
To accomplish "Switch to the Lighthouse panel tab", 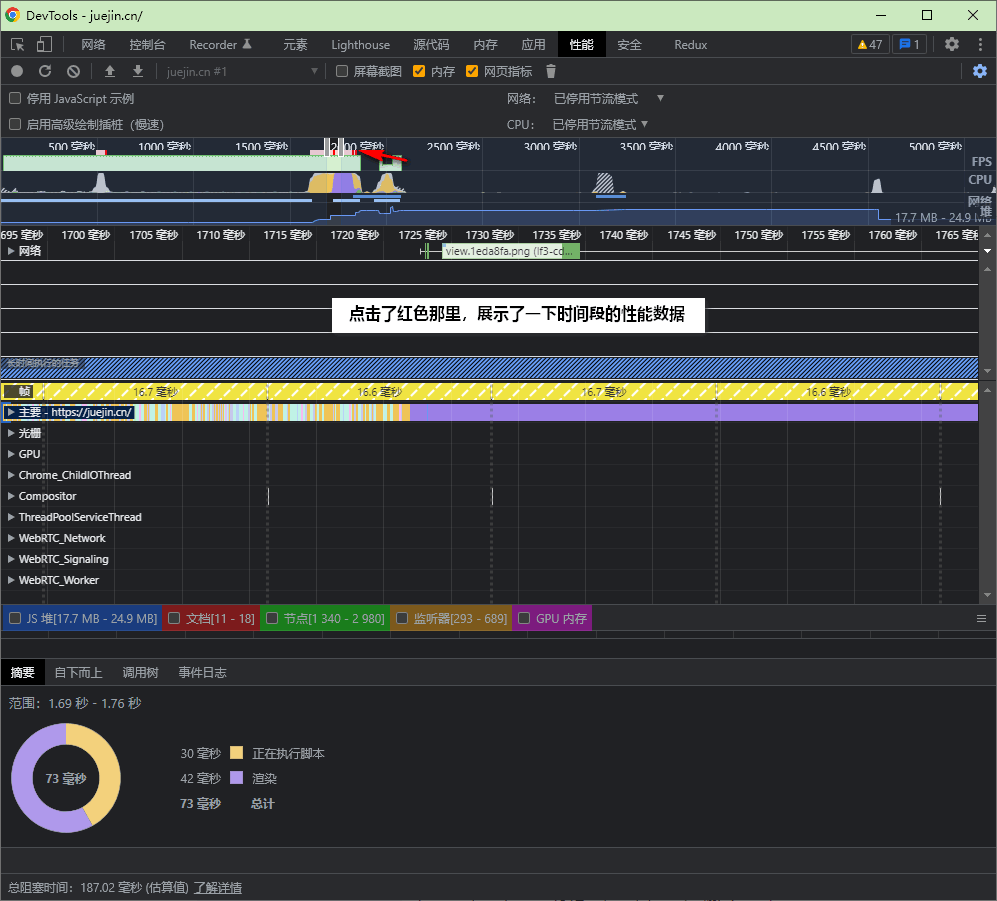I will [360, 45].
